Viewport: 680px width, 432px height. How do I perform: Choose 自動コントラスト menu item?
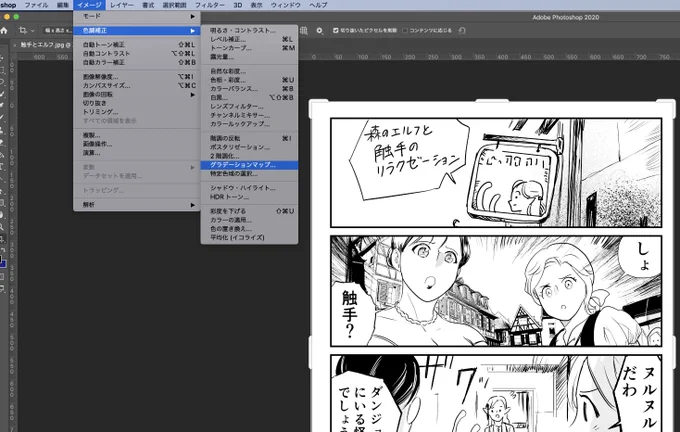[137, 53]
